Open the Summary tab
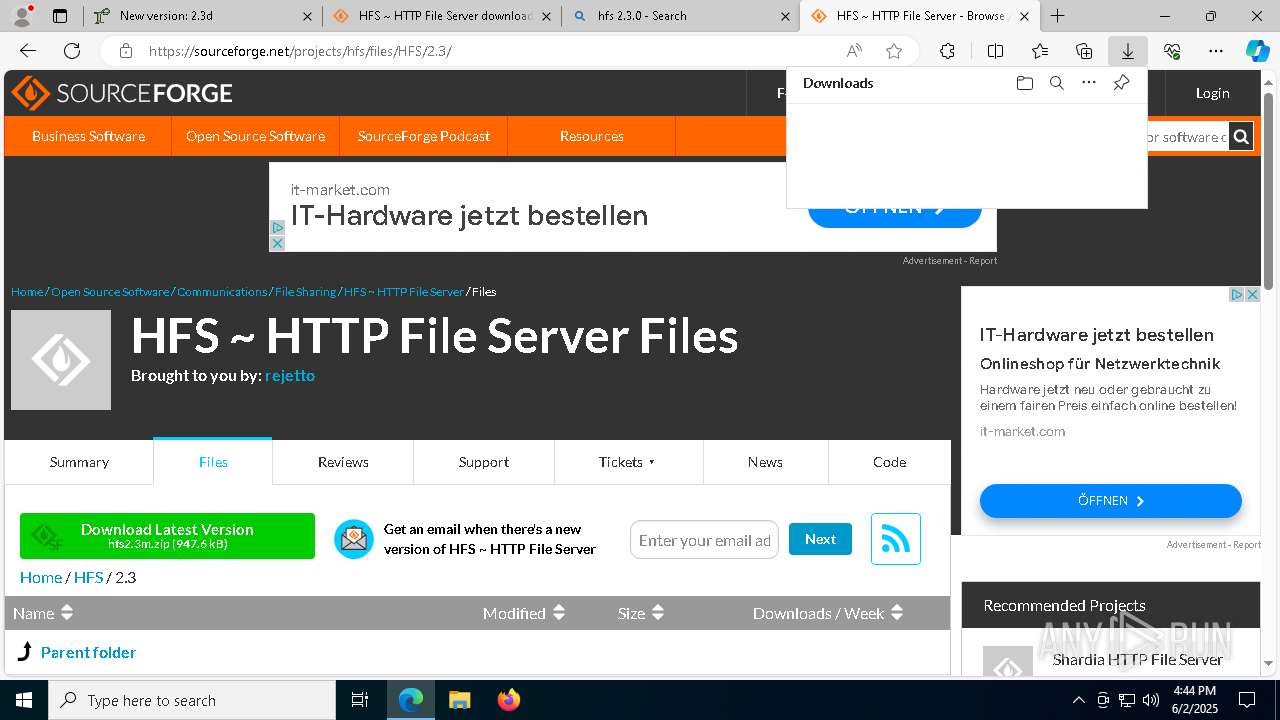The image size is (1280, 720). point(79,462)
